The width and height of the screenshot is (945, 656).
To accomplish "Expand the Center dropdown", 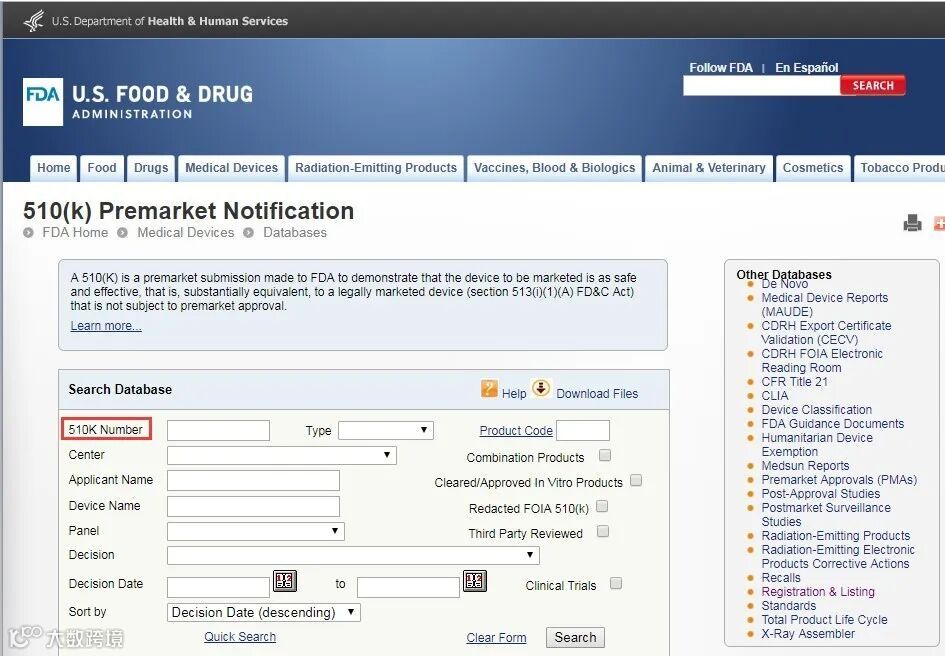I will (x=281, y=455).
